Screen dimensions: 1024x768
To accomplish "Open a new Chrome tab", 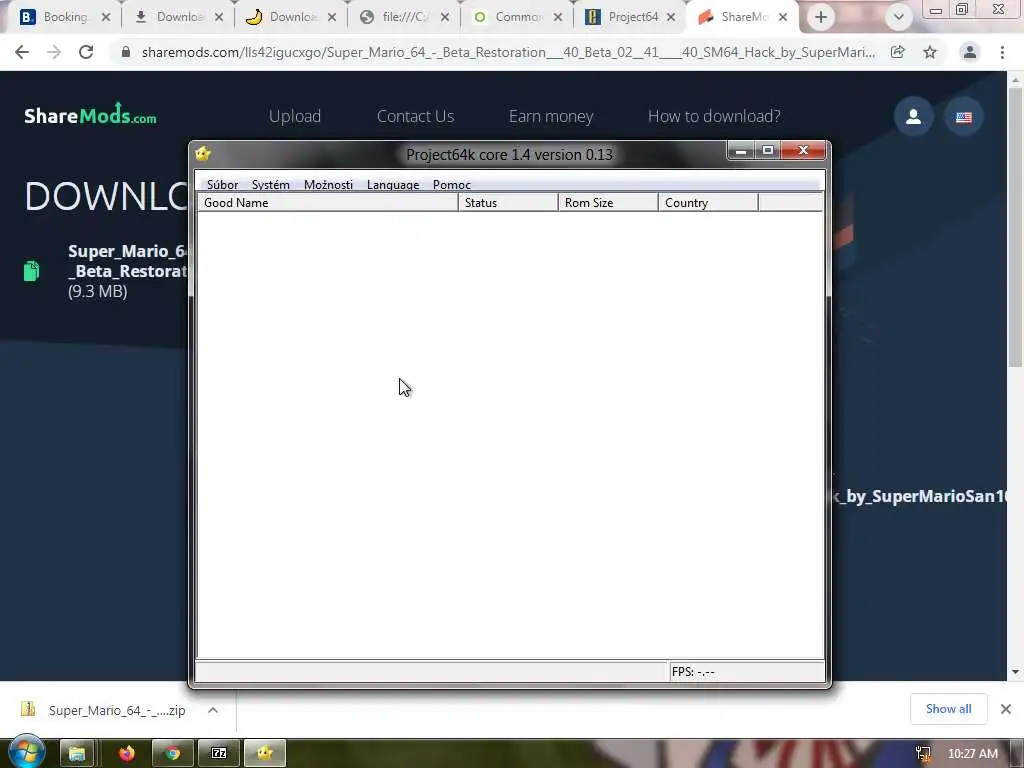I will tap(821, 18).
